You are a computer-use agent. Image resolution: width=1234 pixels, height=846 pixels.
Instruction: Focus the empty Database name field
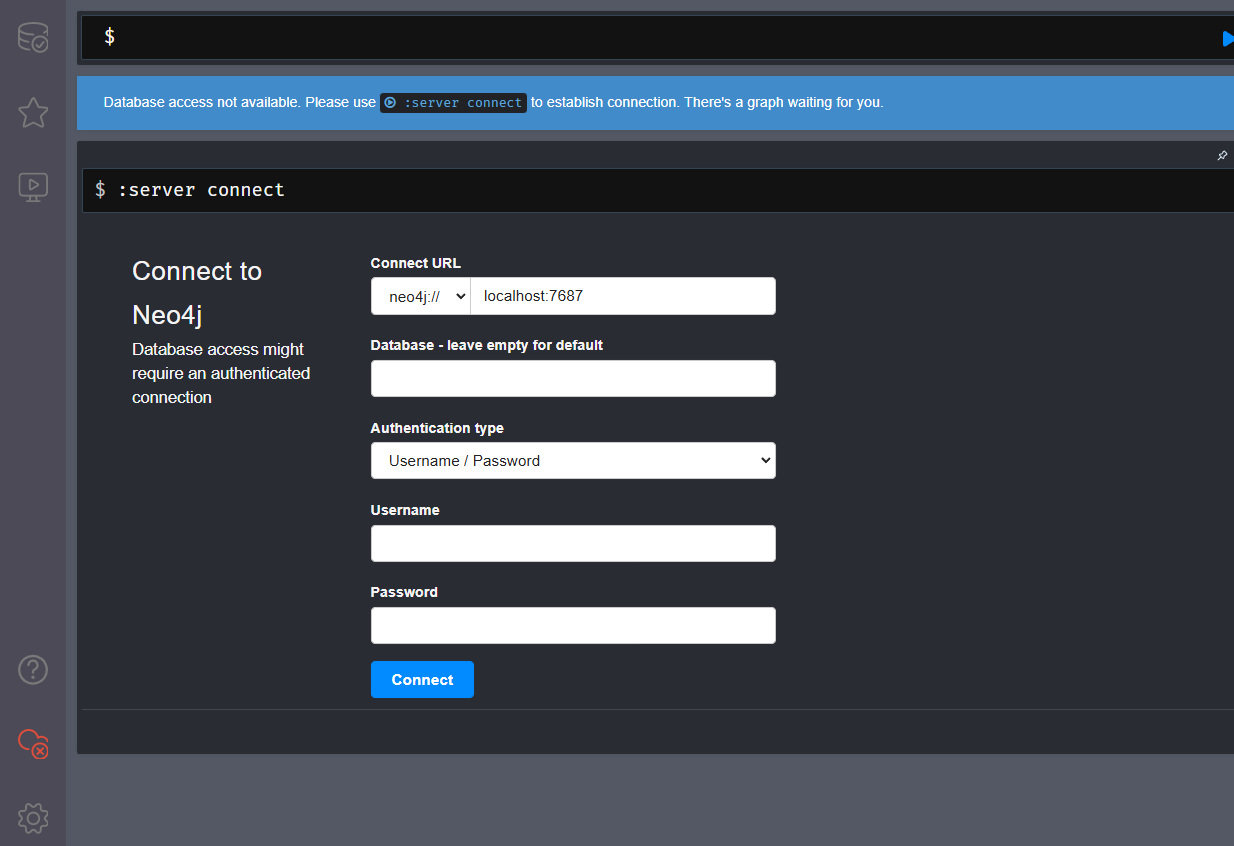[572, 378]
